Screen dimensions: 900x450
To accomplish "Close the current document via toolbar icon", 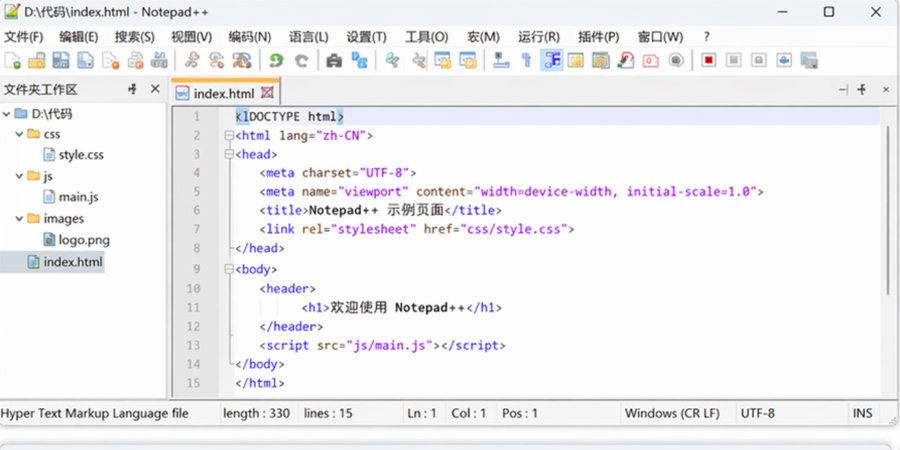I will (110, 60).
